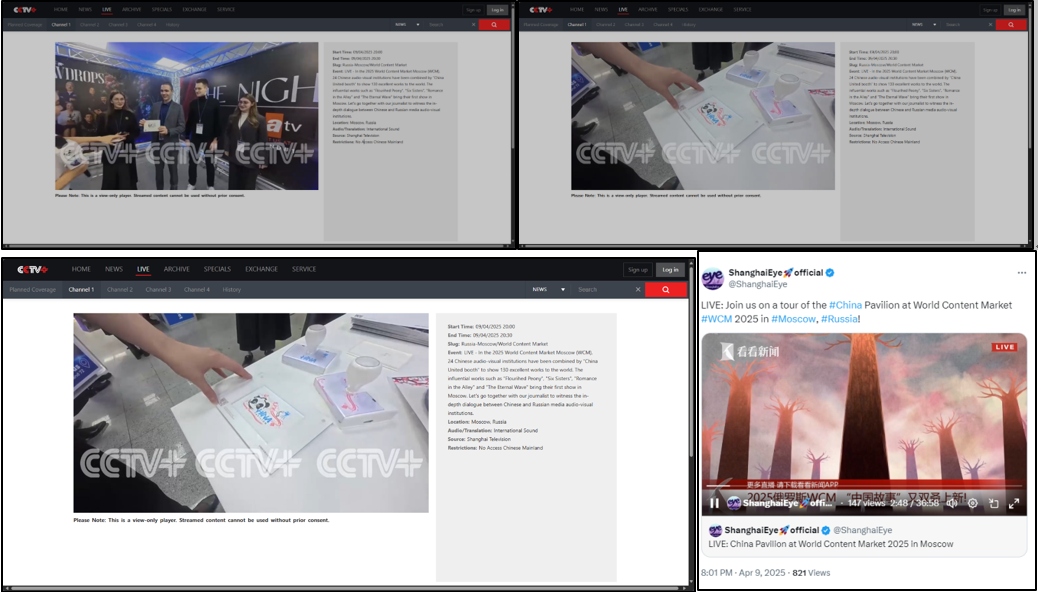Open SPECIALS in the largest CCTV+ window's nav bar
Image resolution: width=1038 pixels, height=592 pixels.
coord(217,269)
